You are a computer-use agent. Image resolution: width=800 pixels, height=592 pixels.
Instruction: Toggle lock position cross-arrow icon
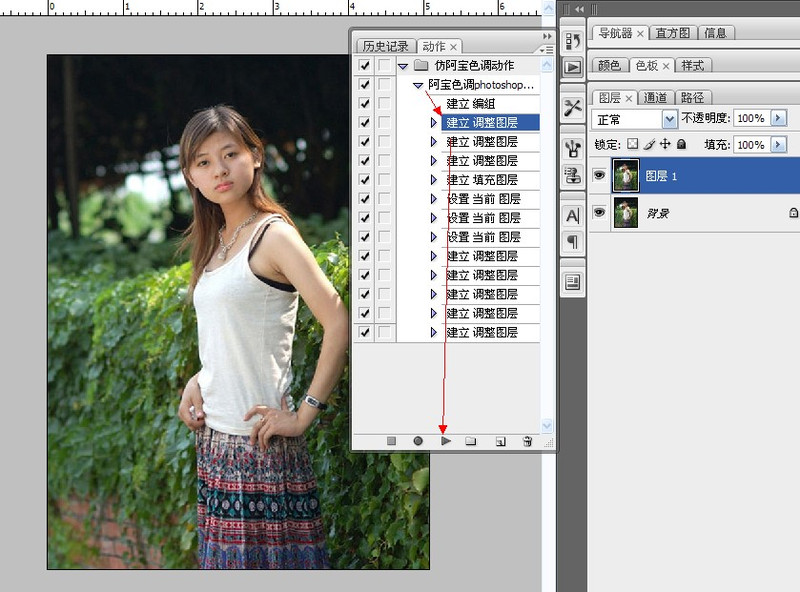pos(665,144)
